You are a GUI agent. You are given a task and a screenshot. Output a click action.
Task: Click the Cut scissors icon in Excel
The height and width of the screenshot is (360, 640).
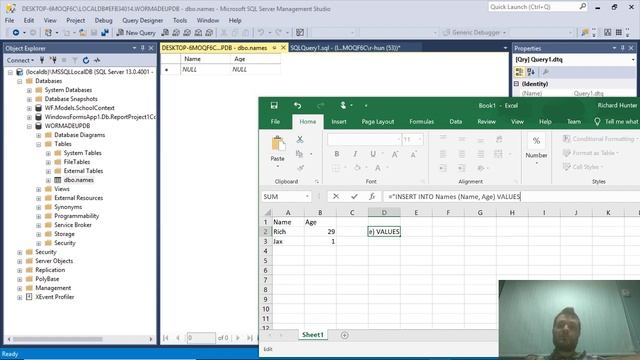(300, 140)
